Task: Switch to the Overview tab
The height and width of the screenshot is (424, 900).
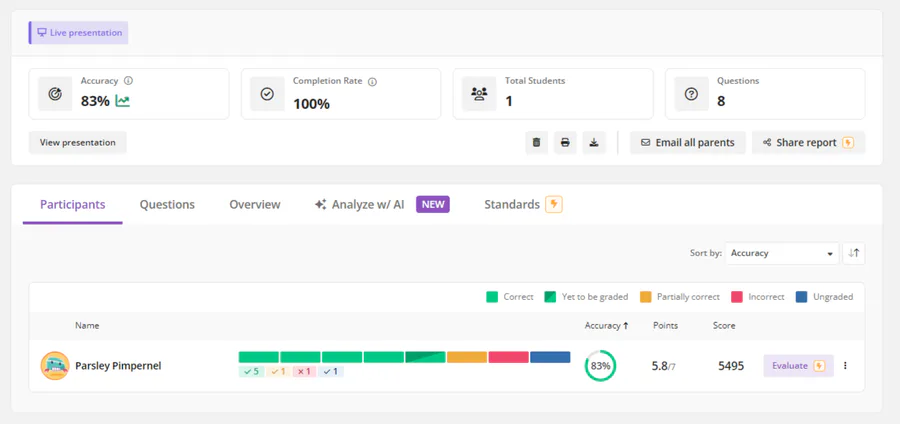Action: [255, 204]
